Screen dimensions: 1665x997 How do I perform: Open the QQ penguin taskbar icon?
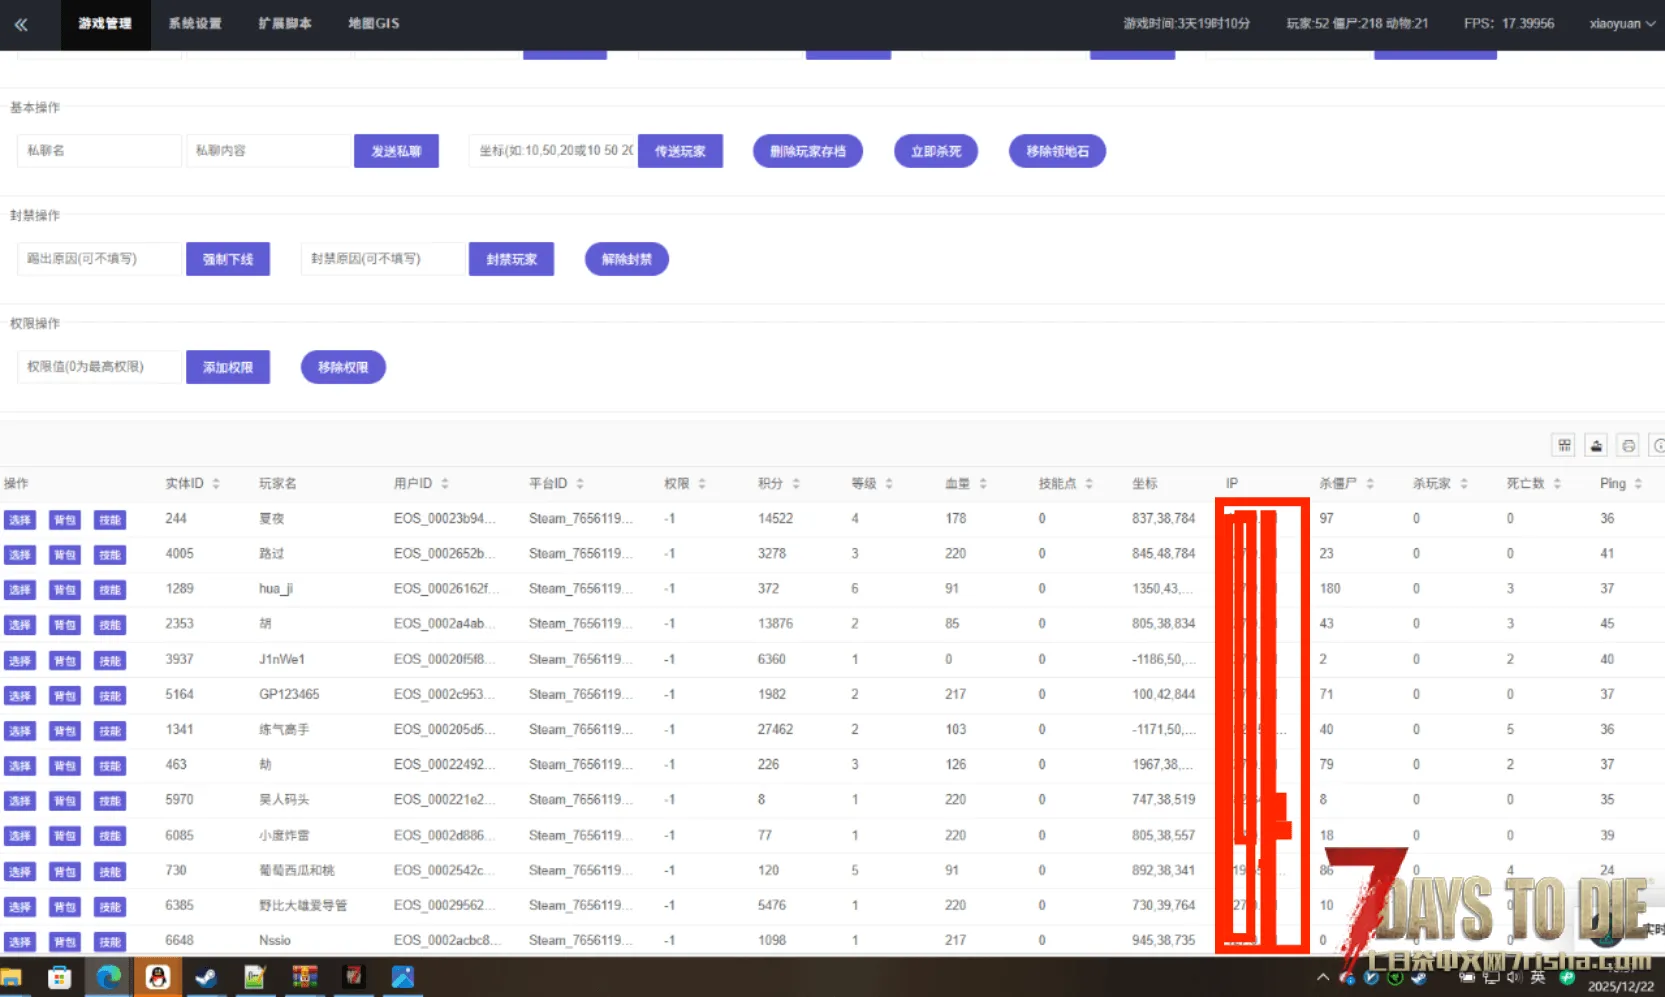coord(157,977)
